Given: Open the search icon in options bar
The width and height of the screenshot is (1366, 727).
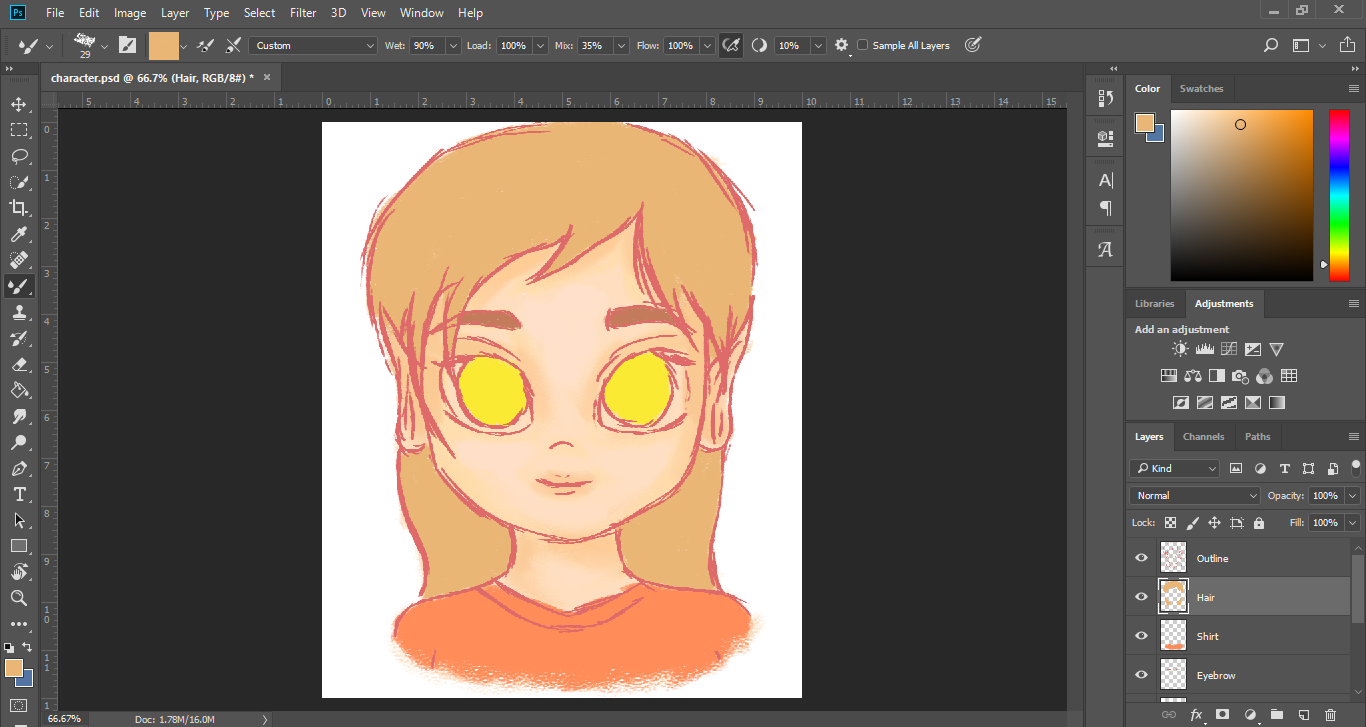Looking at the screenshot, I should [x=1271, y=45].
